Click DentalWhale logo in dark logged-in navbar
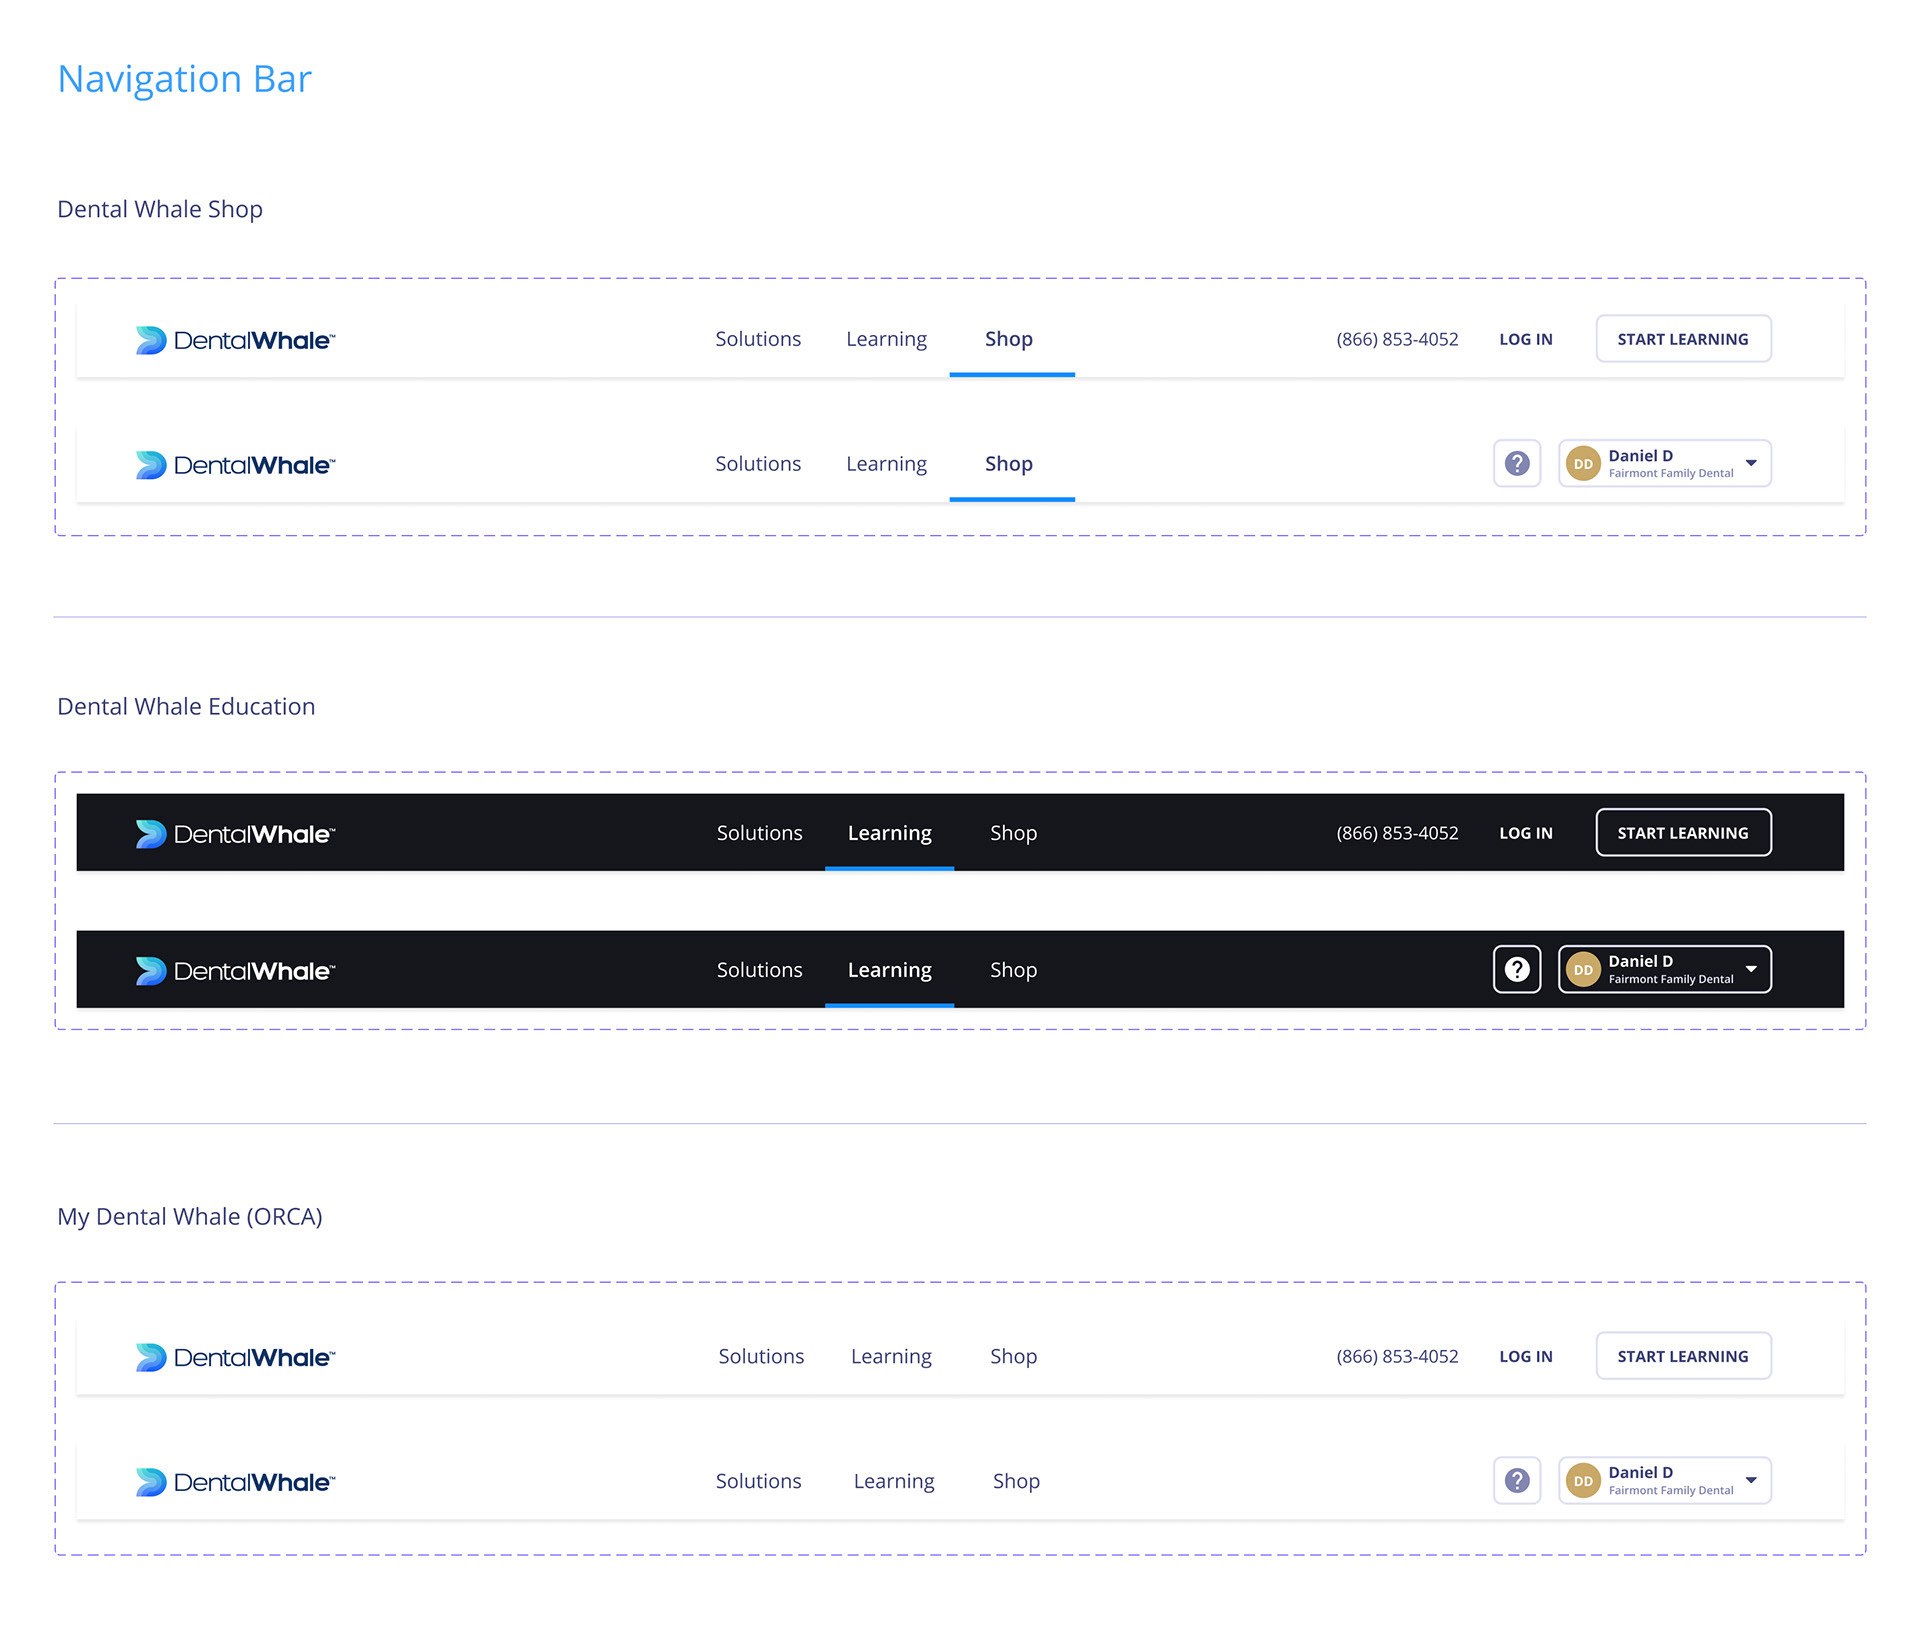This screenshot has height=1643, width=1920. [235, 970]
